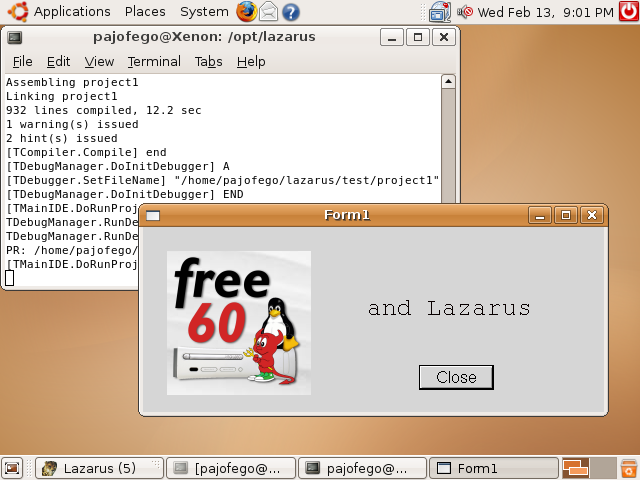Image resolution: width=640 pixels, height=480 pixels.
Task: Open the Applications menu
Action: pos(60,12)
